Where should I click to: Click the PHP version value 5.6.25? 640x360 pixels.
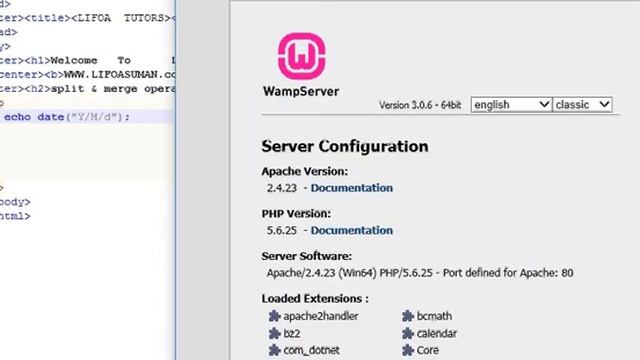click(x=282, y=231)
